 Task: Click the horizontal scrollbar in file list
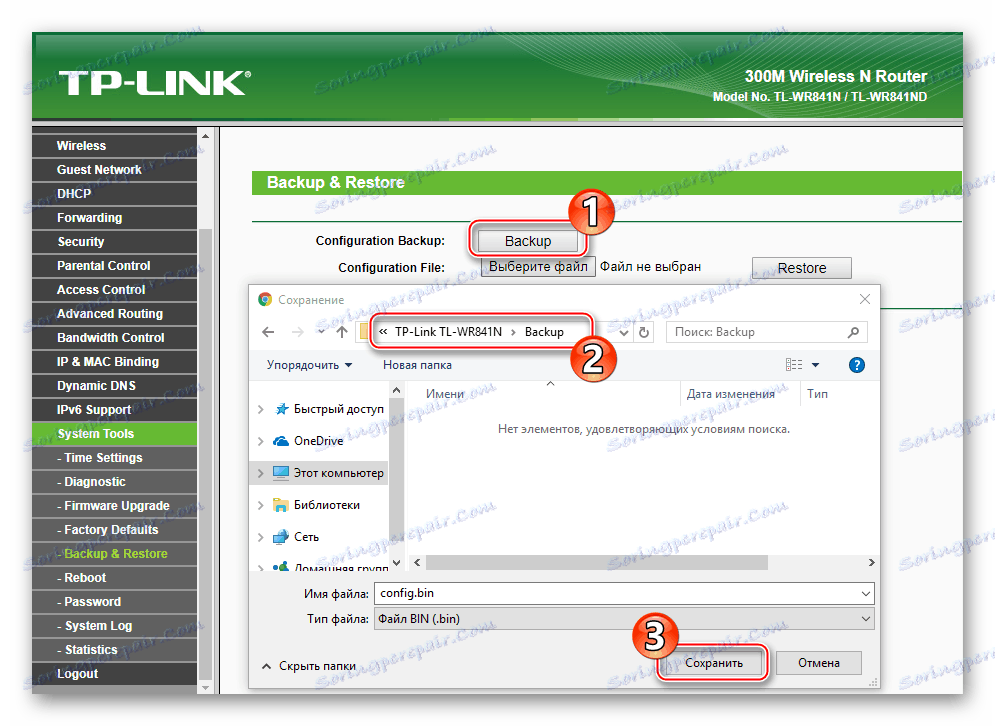[x=596, y=562]
